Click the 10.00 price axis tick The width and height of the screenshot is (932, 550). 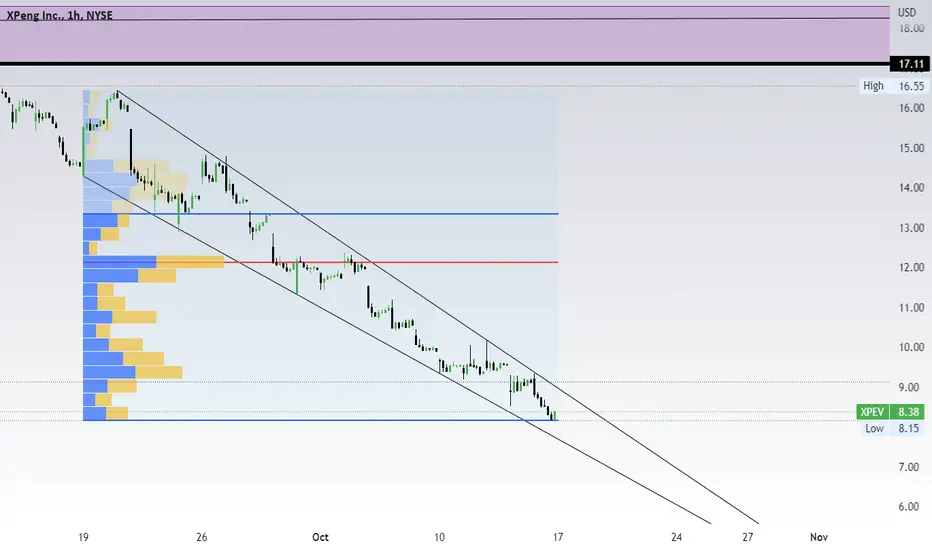pos(911,347)
